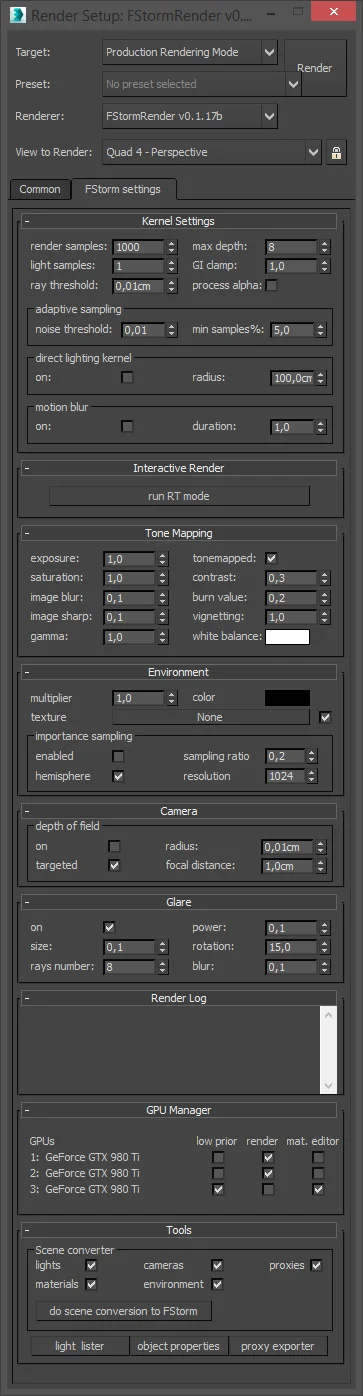Enable importance sampling enabled checkbox

tap(118, 756)
